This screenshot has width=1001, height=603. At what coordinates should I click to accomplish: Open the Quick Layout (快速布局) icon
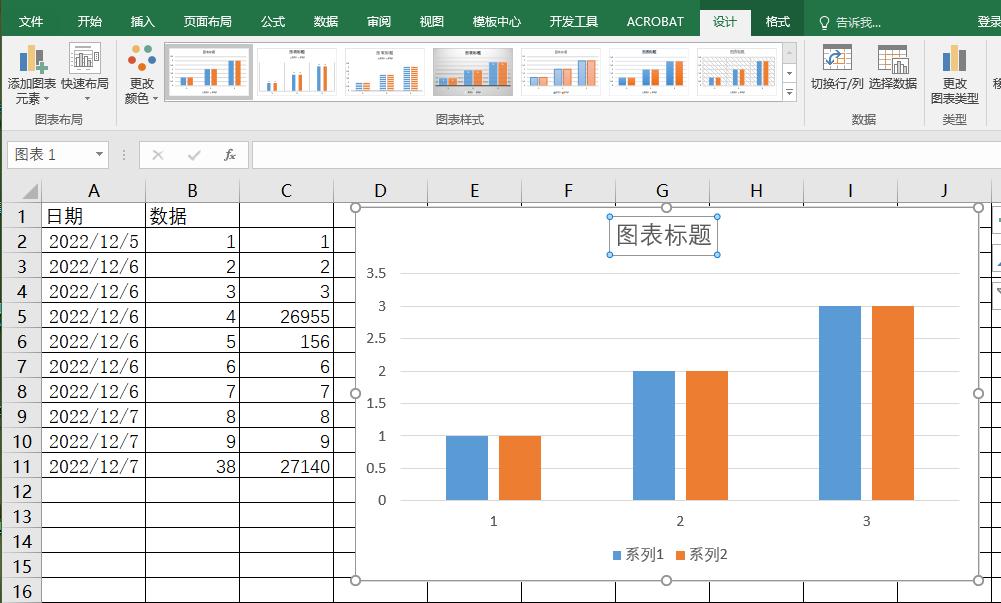[85, 61]
